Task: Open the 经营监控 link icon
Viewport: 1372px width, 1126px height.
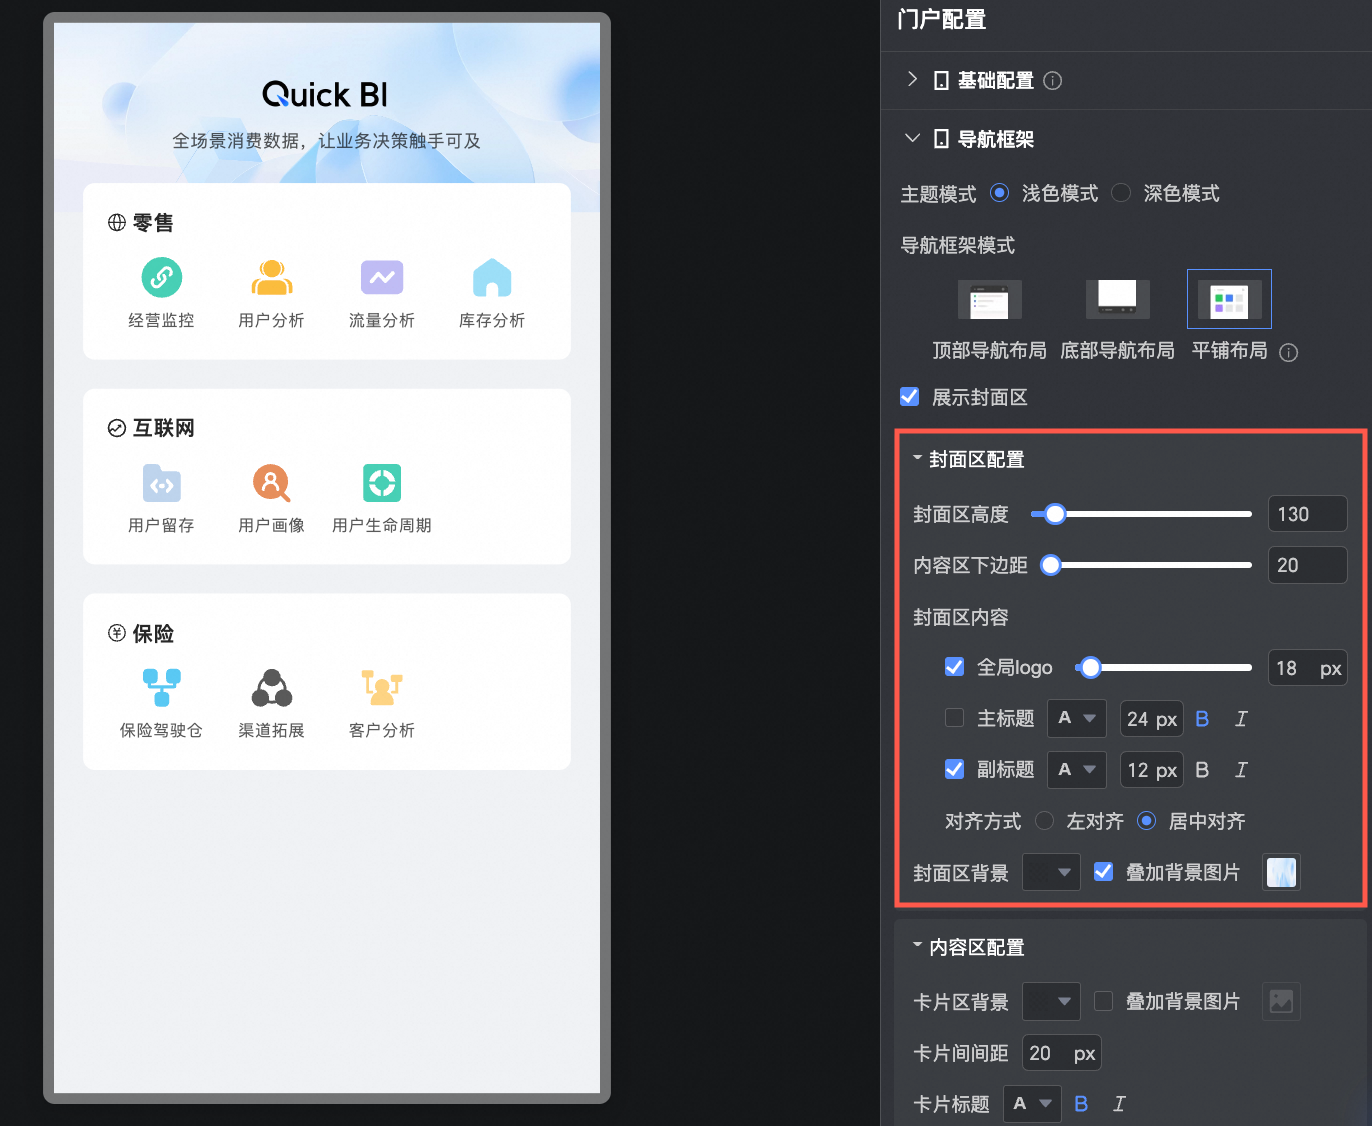Action: click(161, 277)
